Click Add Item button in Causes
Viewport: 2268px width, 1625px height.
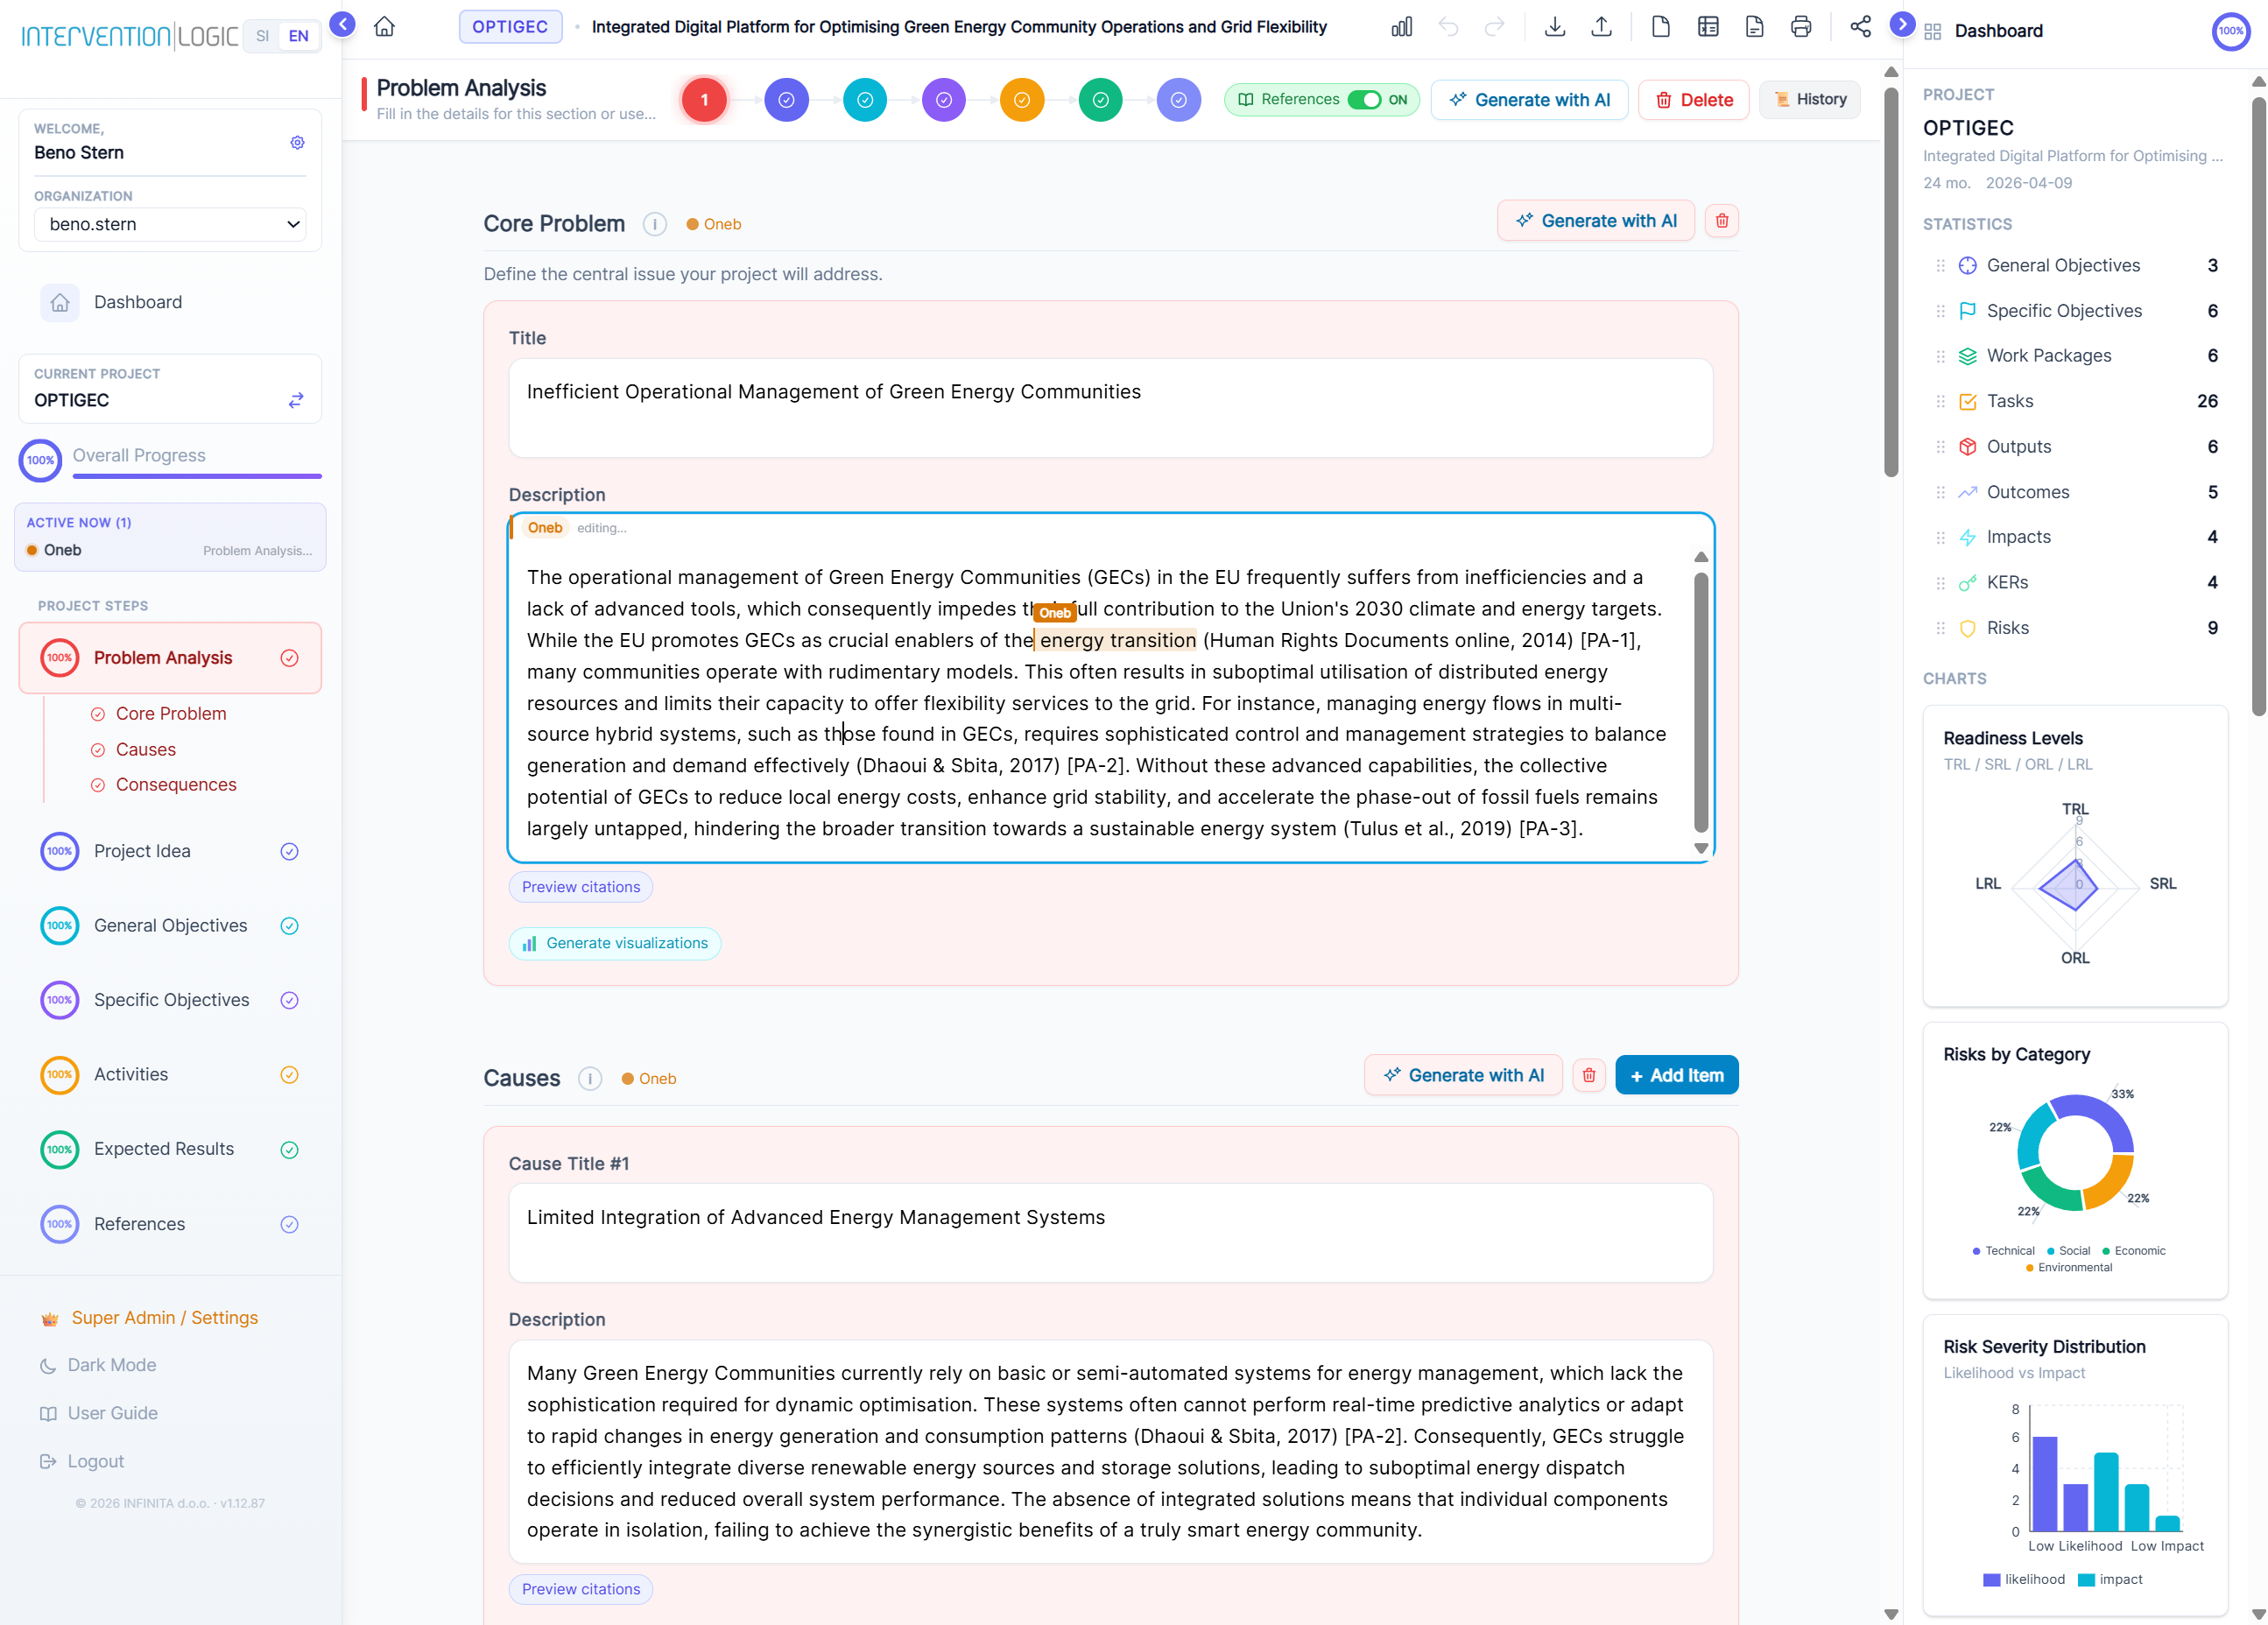pos(1676,1075)
